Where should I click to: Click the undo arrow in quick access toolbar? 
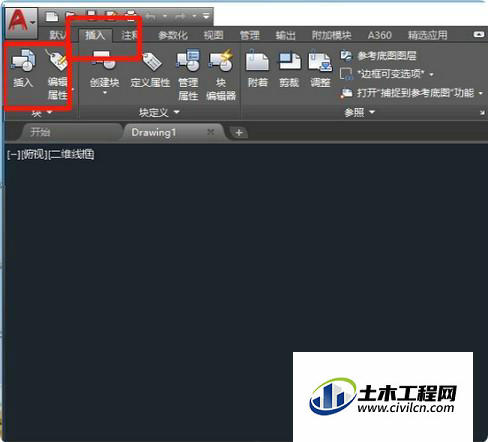(151, 16)
